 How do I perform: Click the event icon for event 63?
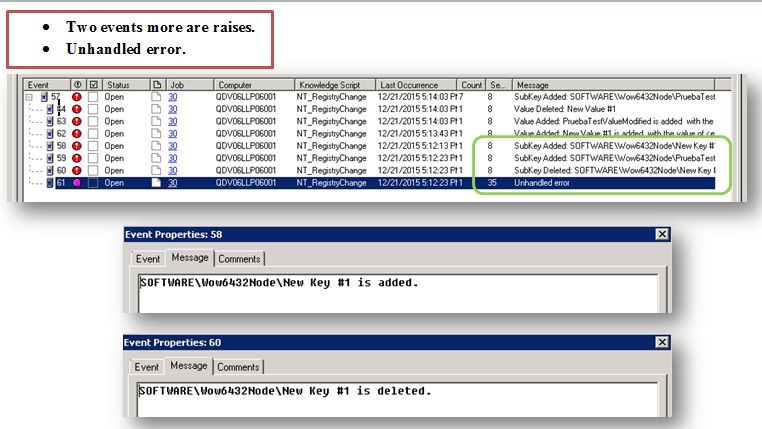[x=50, y=121]
